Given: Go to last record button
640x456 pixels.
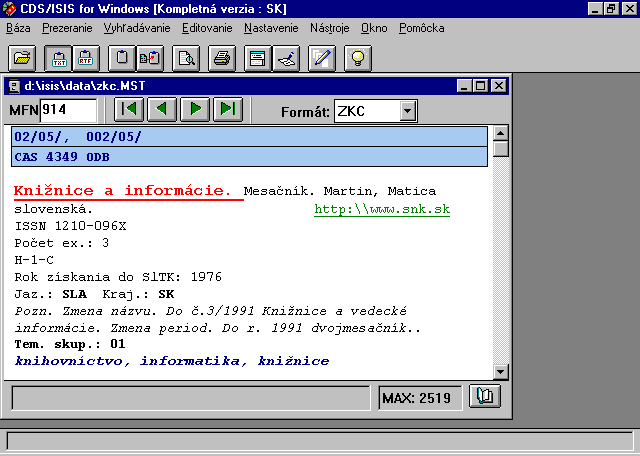Looking at the screenshot, I should tap(228, 109).
